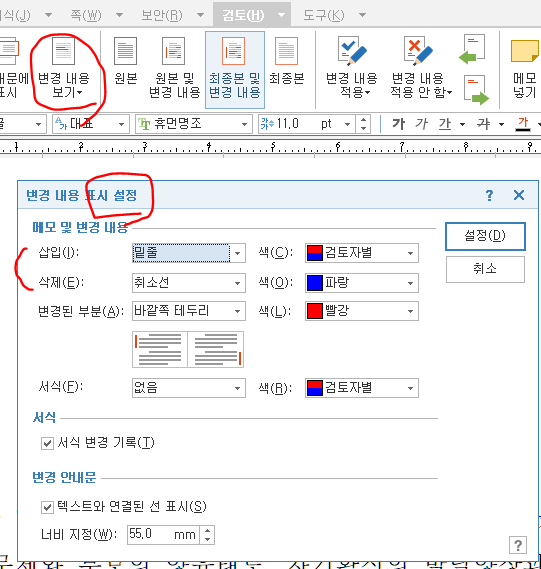Click the font color 가 icon
The image size is (541, 569).
coord(523,124)
